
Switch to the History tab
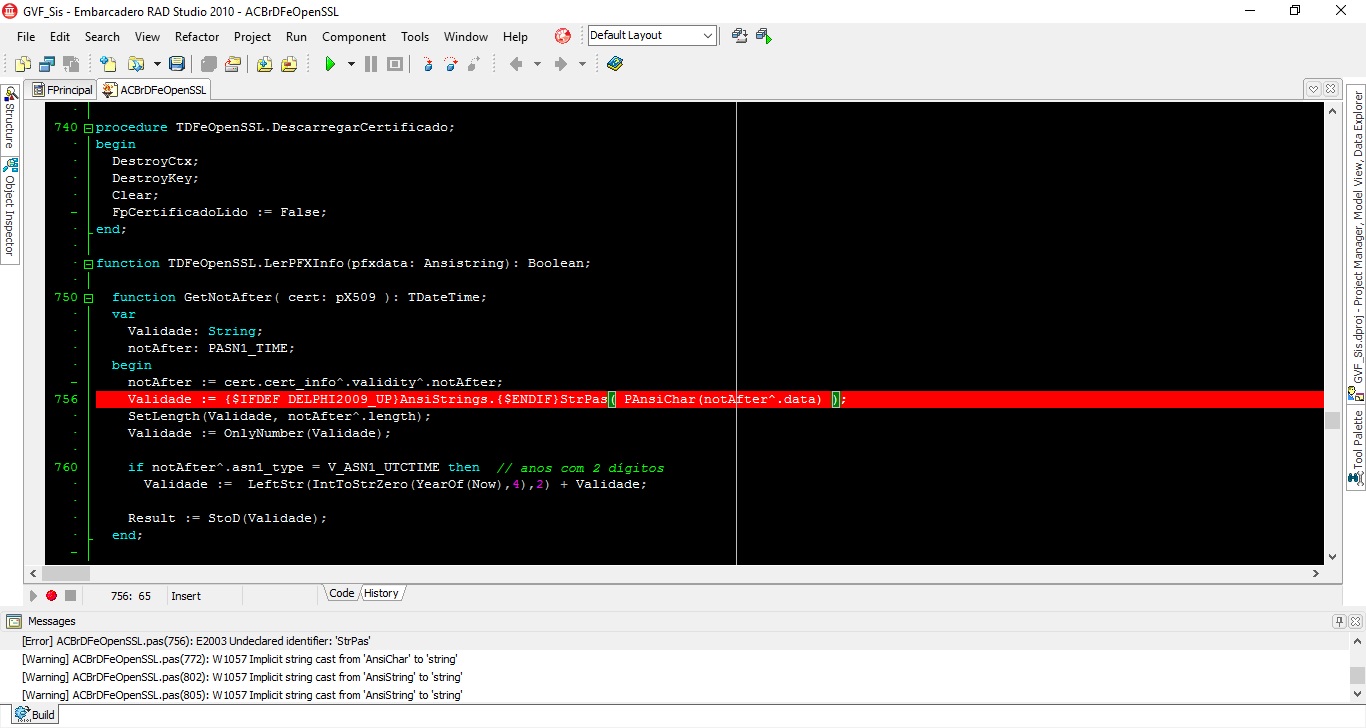[x=381, y=593]
